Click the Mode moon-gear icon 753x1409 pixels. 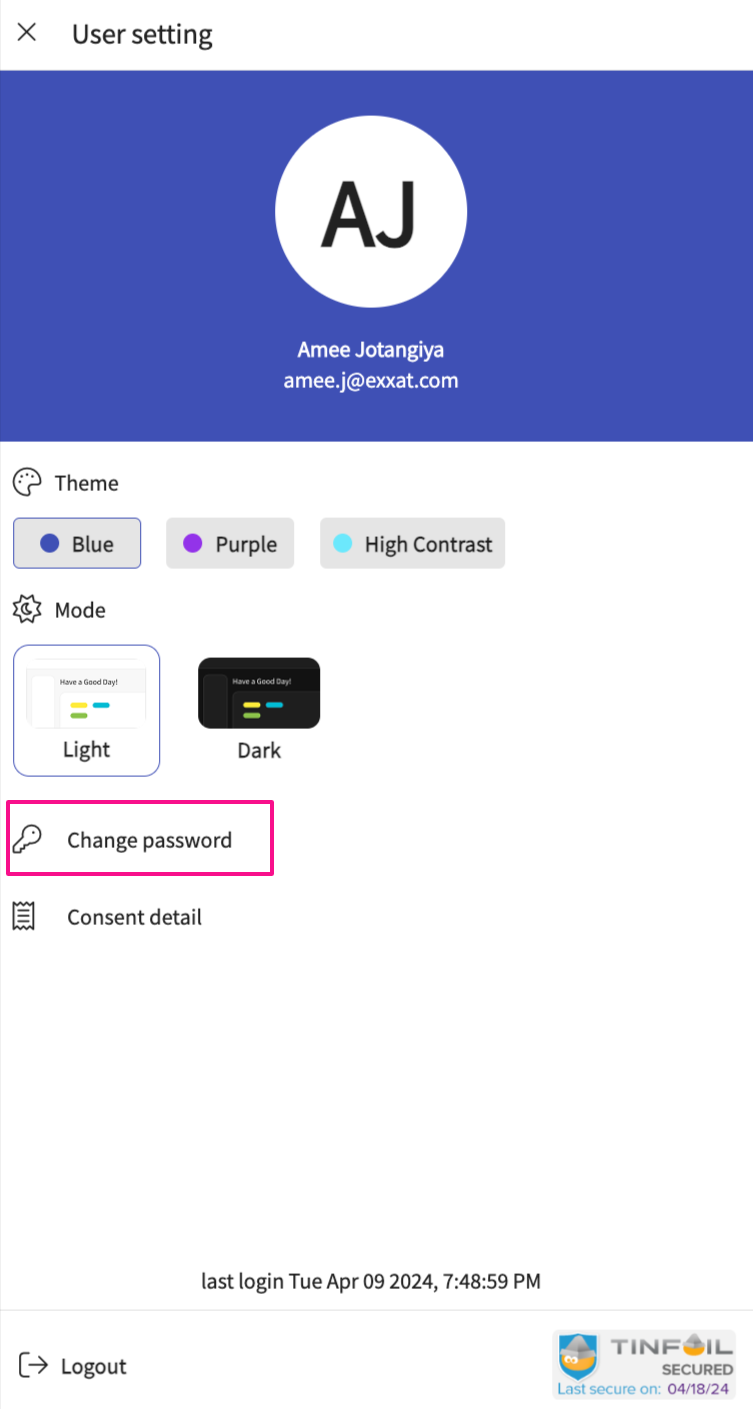pos(27,609)
